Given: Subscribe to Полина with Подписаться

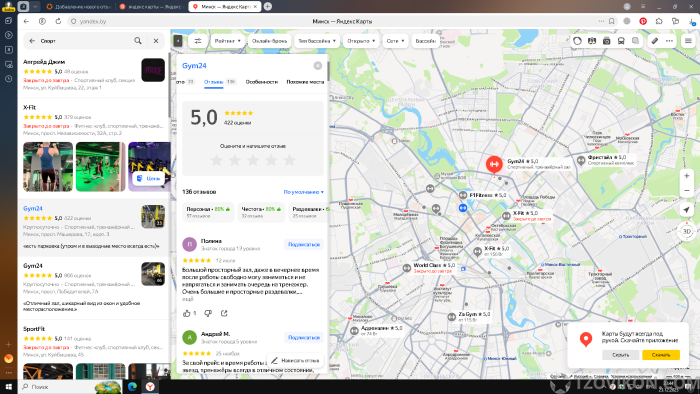Looking at the screenshot, I should pyautogui.click(x=304, y=245).
